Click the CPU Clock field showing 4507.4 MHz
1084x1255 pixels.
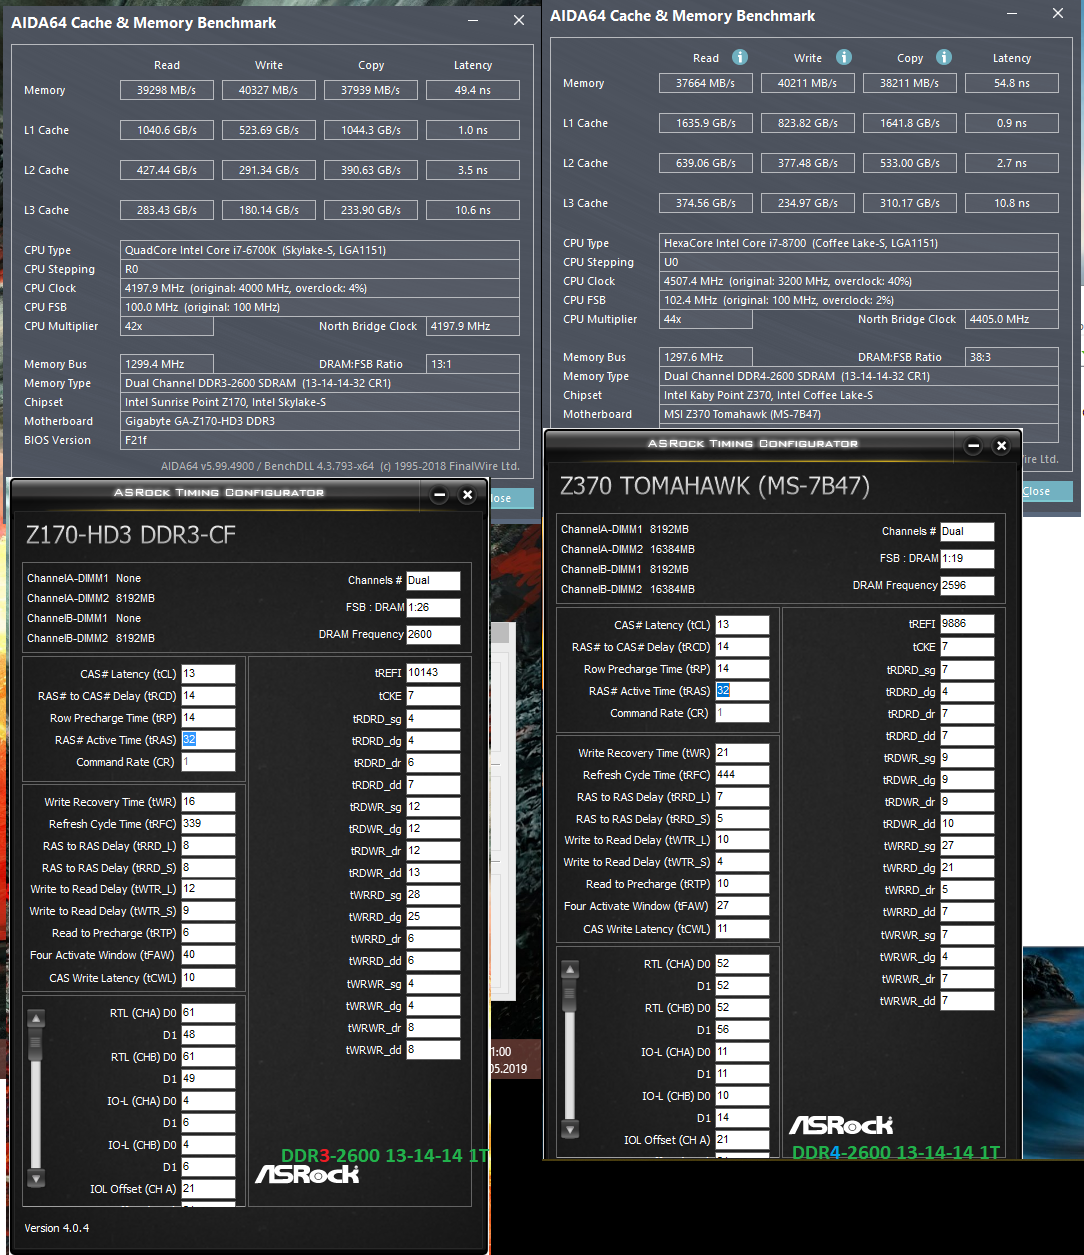860,281
